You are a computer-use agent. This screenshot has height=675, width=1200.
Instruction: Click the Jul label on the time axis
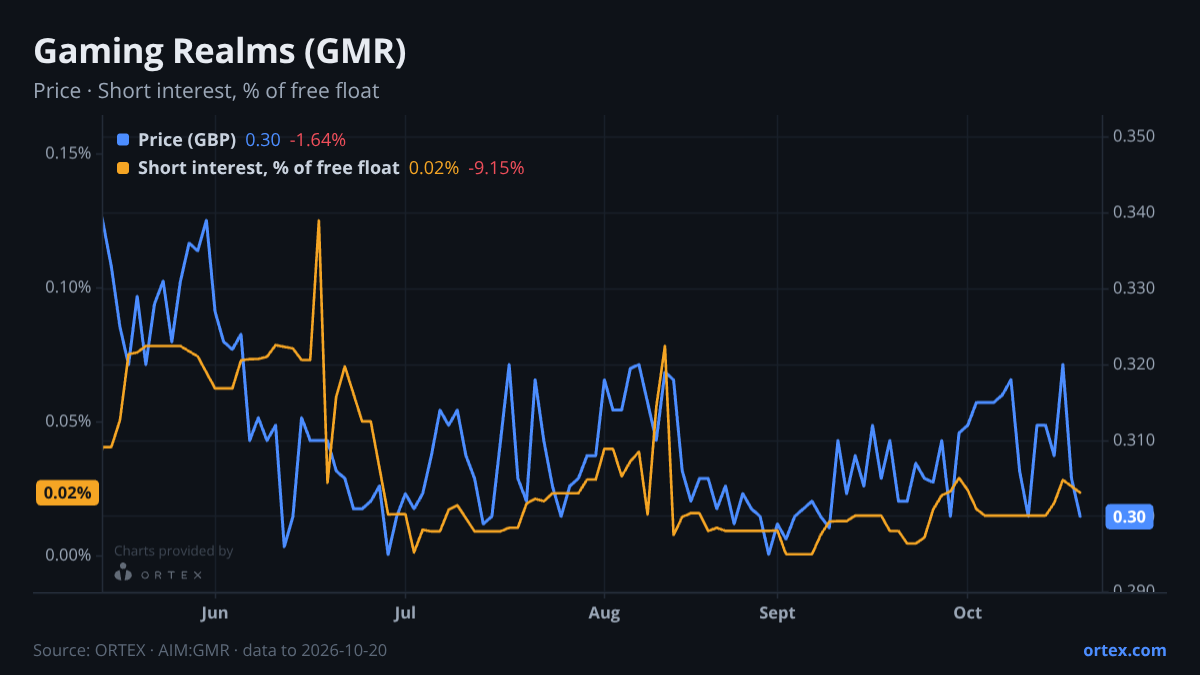[405, 613]
